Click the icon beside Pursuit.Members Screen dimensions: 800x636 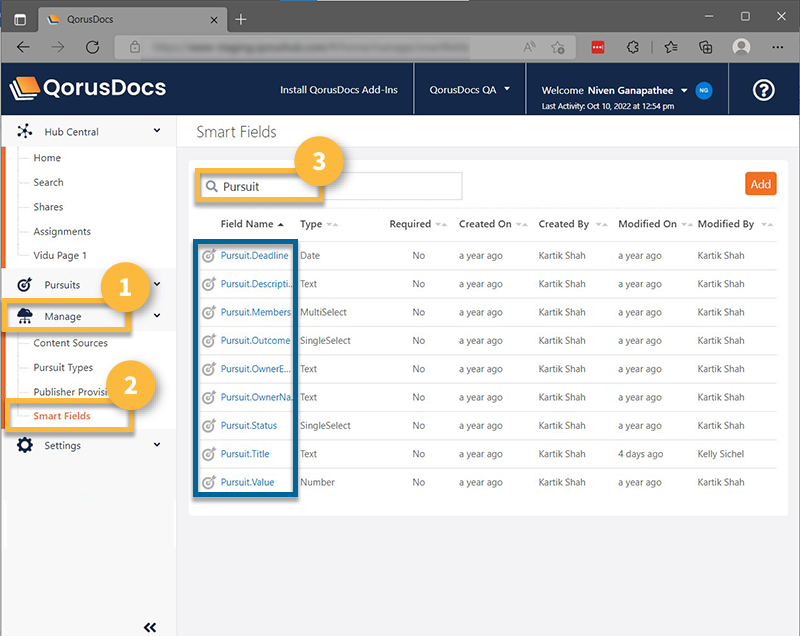pyautogui.click(x=209, y=312)
